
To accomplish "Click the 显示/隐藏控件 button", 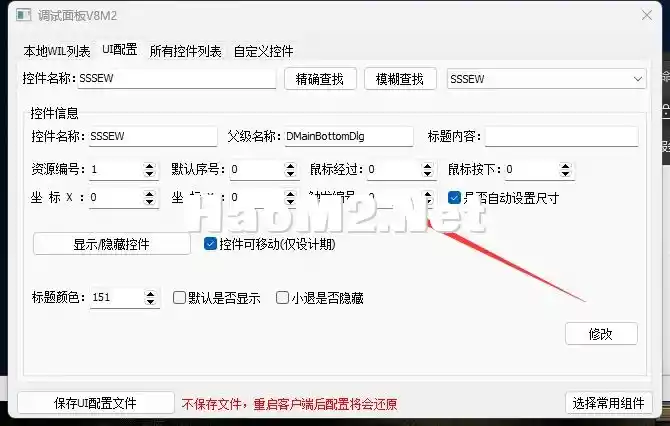I will 112,244.
